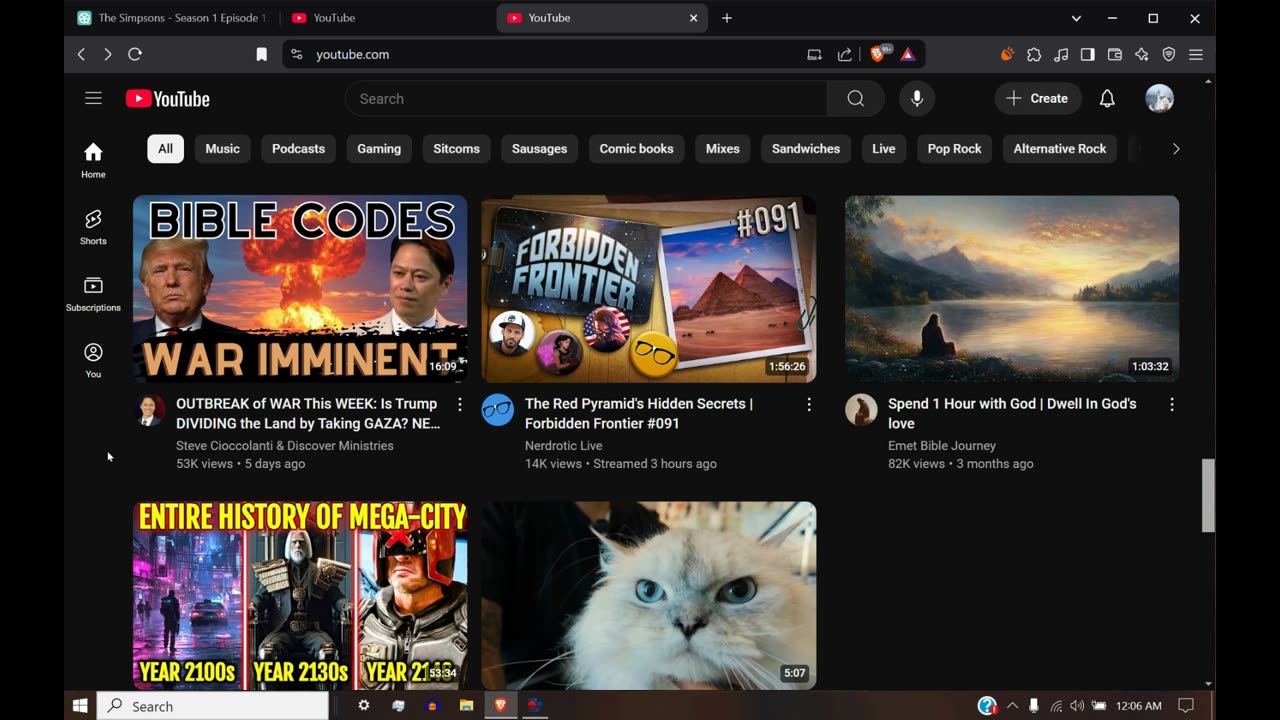Open Spend 1 Hour with God title
The image size is (1280, 720).
click(x=1012, y=413)
